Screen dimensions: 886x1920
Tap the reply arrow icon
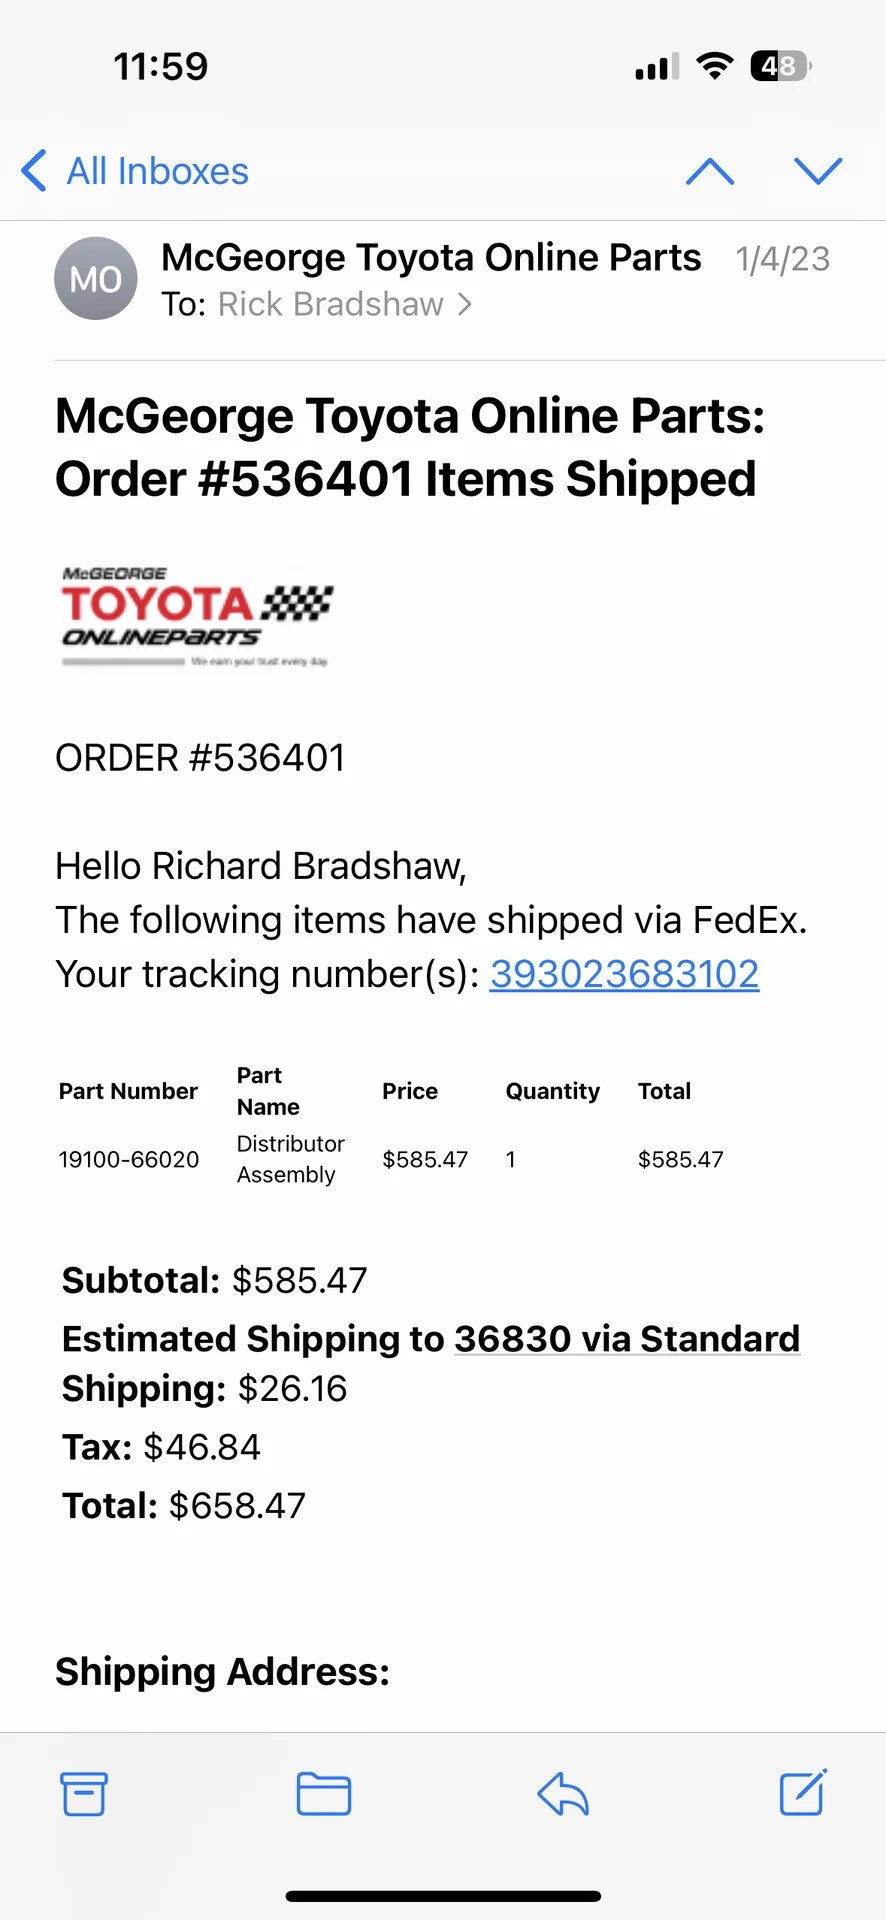click(x=563, y=1794)
